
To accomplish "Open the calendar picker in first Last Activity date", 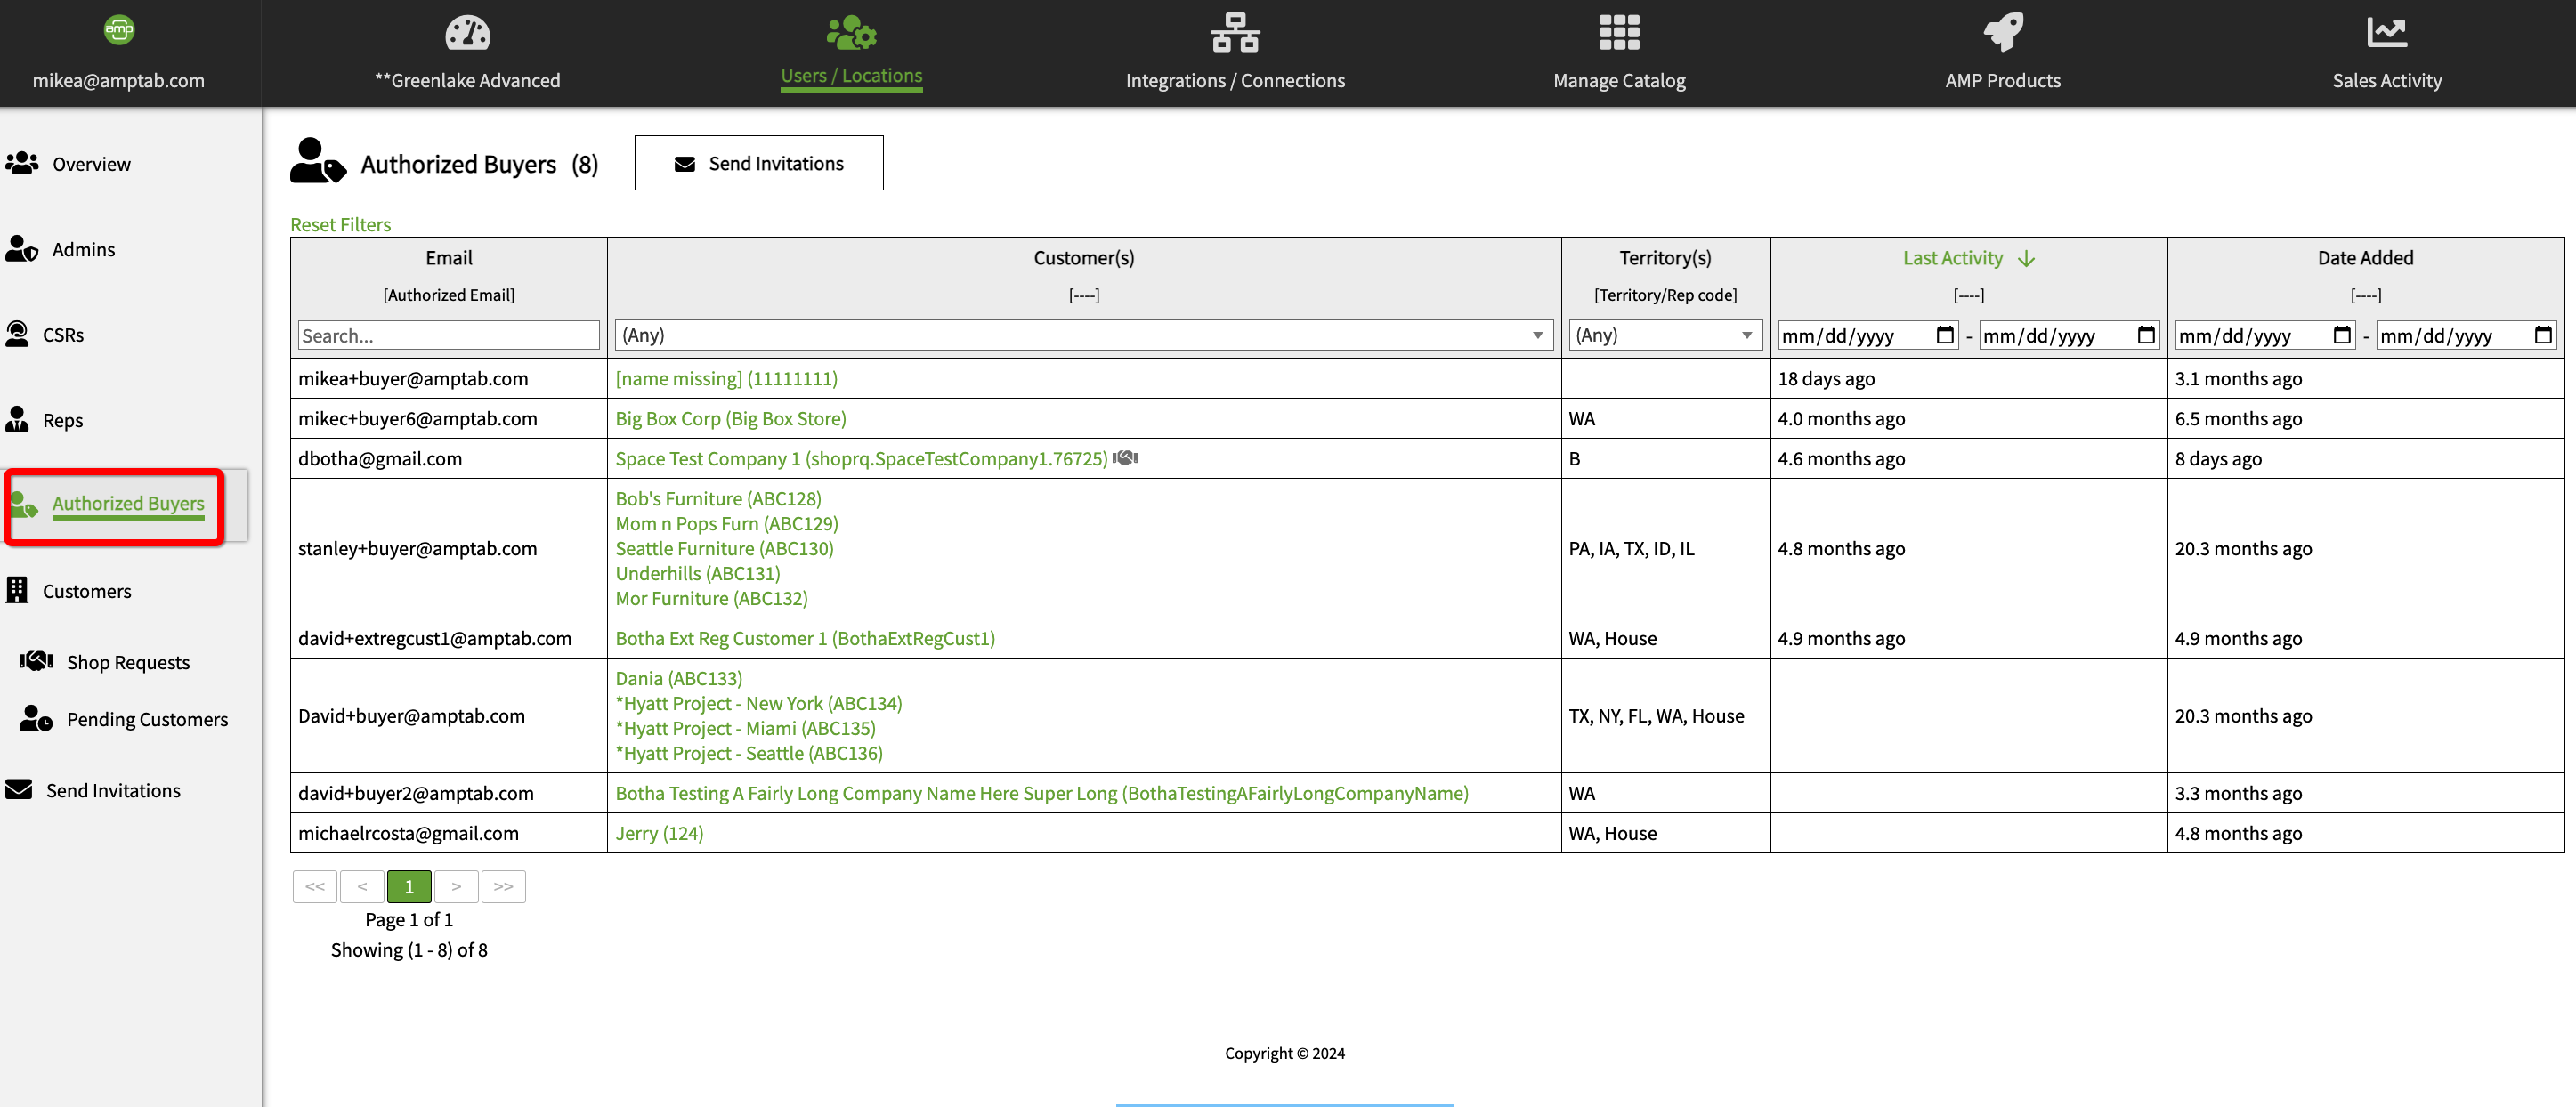I will pyautogui.click(x=1944, y=335).
